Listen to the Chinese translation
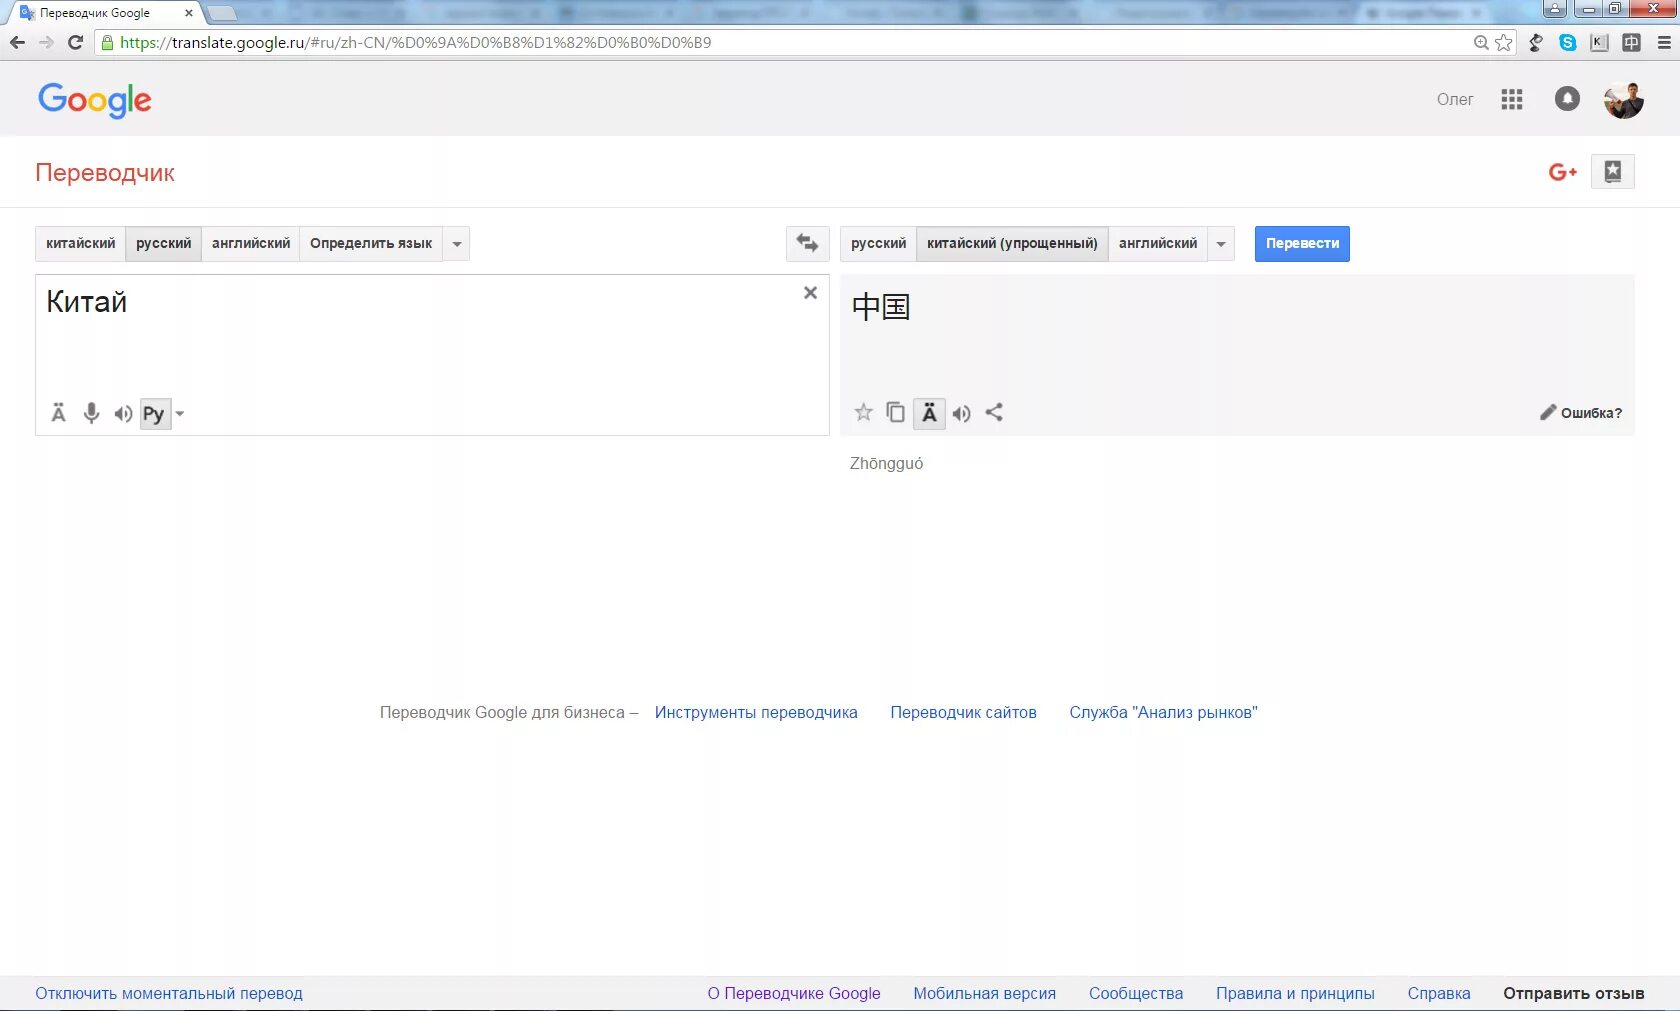This screenshot has height=1011, width=1680. coord(962,414)
